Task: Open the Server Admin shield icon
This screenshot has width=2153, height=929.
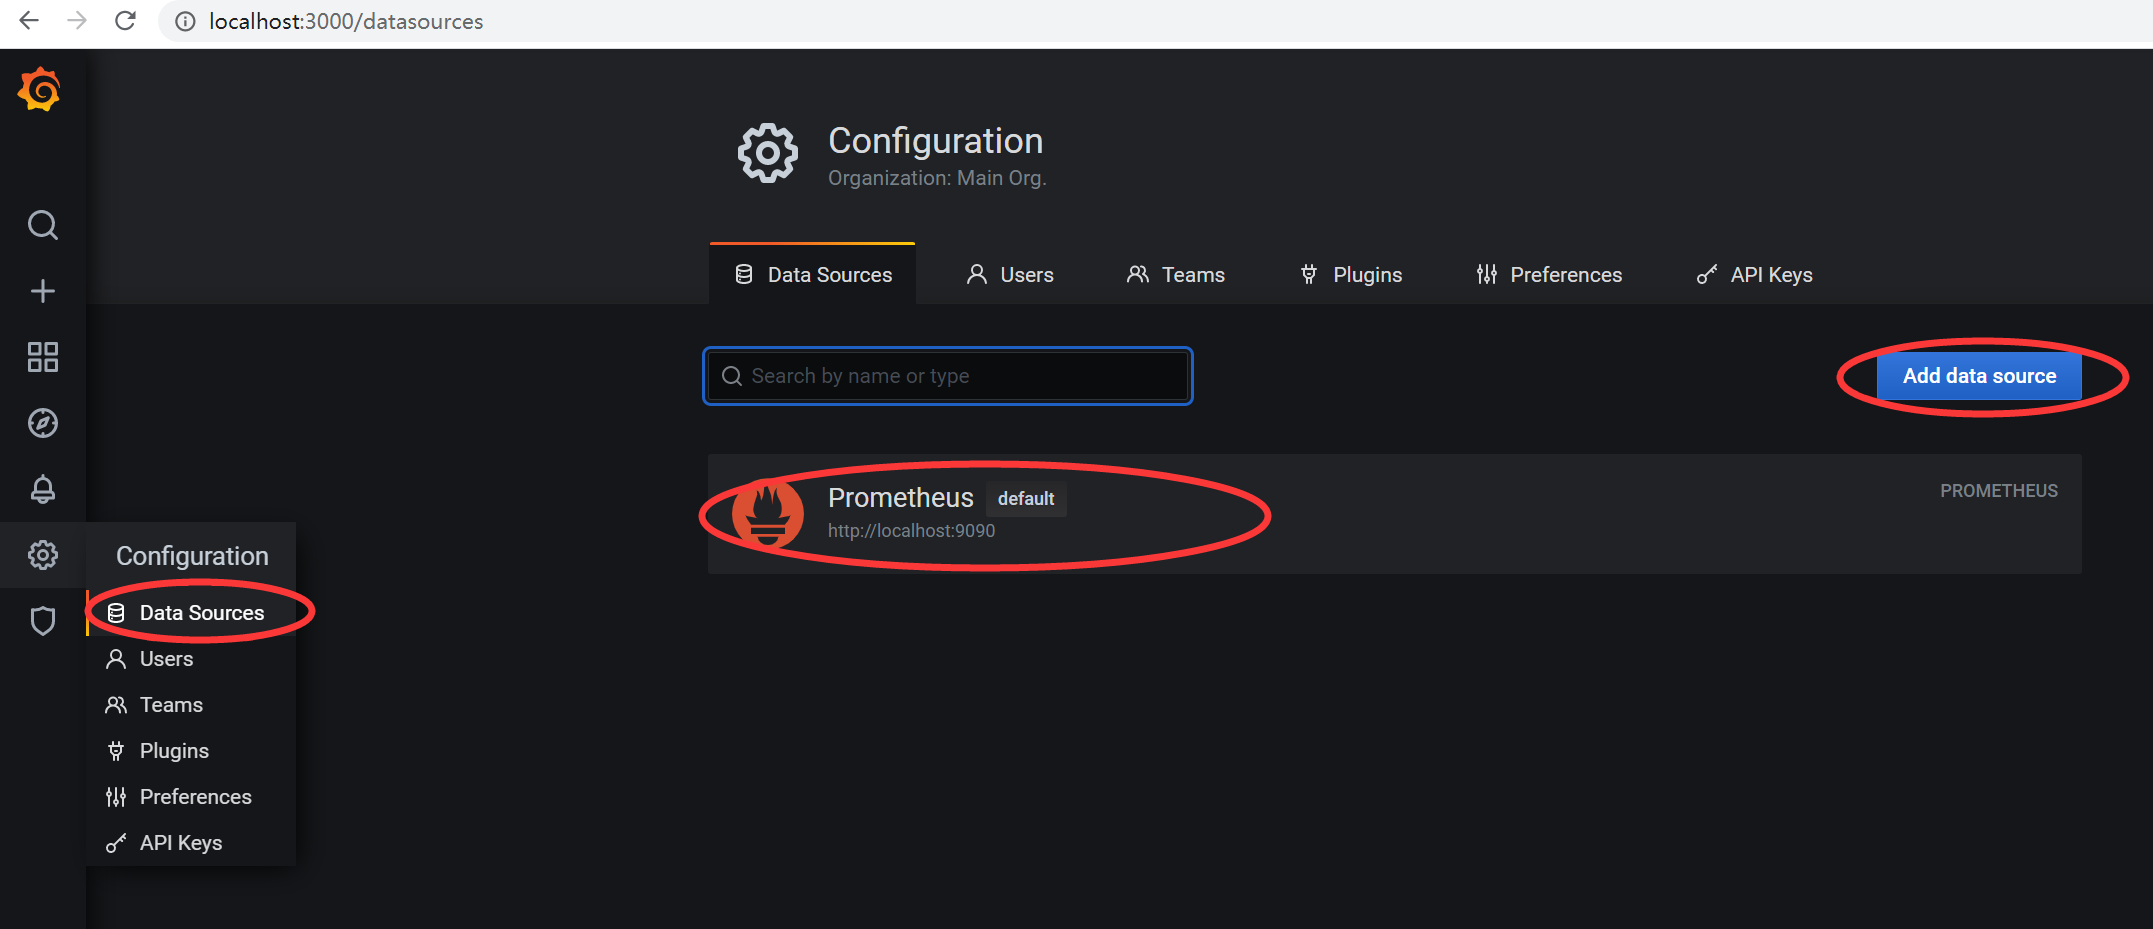Action: tap(42, 621)
